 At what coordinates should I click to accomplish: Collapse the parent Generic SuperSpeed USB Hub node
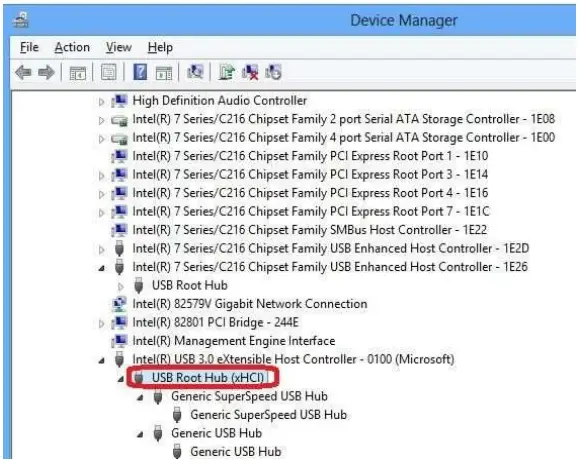pos(140,398)
